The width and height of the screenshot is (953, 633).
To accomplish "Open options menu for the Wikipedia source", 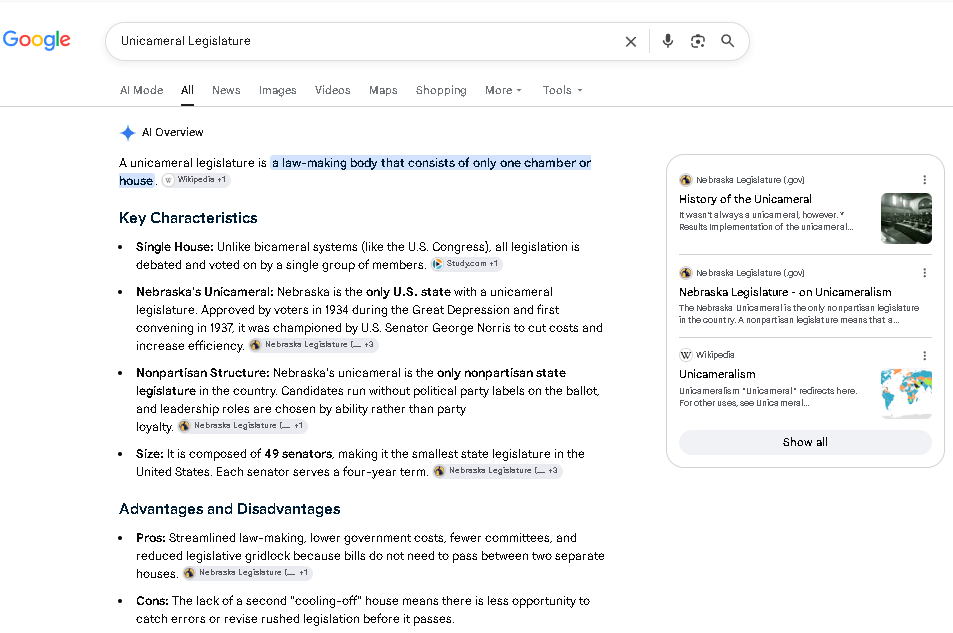I will click(x=924, y=355).
